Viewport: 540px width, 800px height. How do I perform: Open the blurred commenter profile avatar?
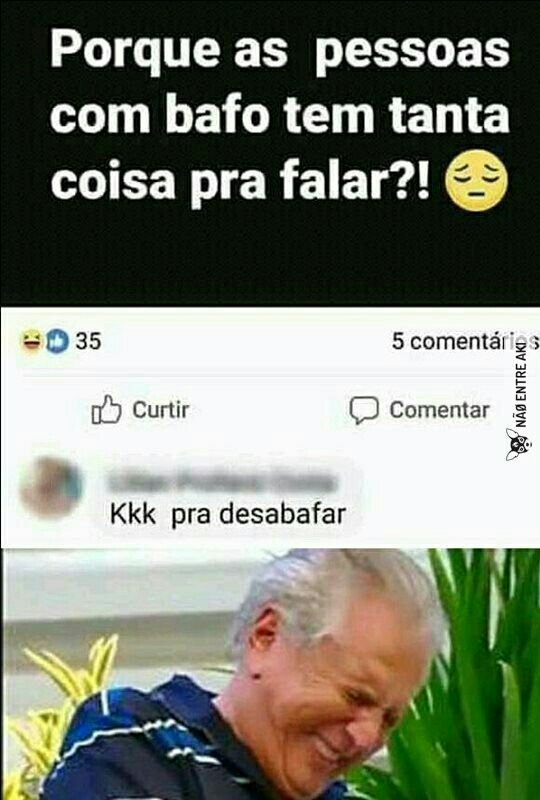52,487
